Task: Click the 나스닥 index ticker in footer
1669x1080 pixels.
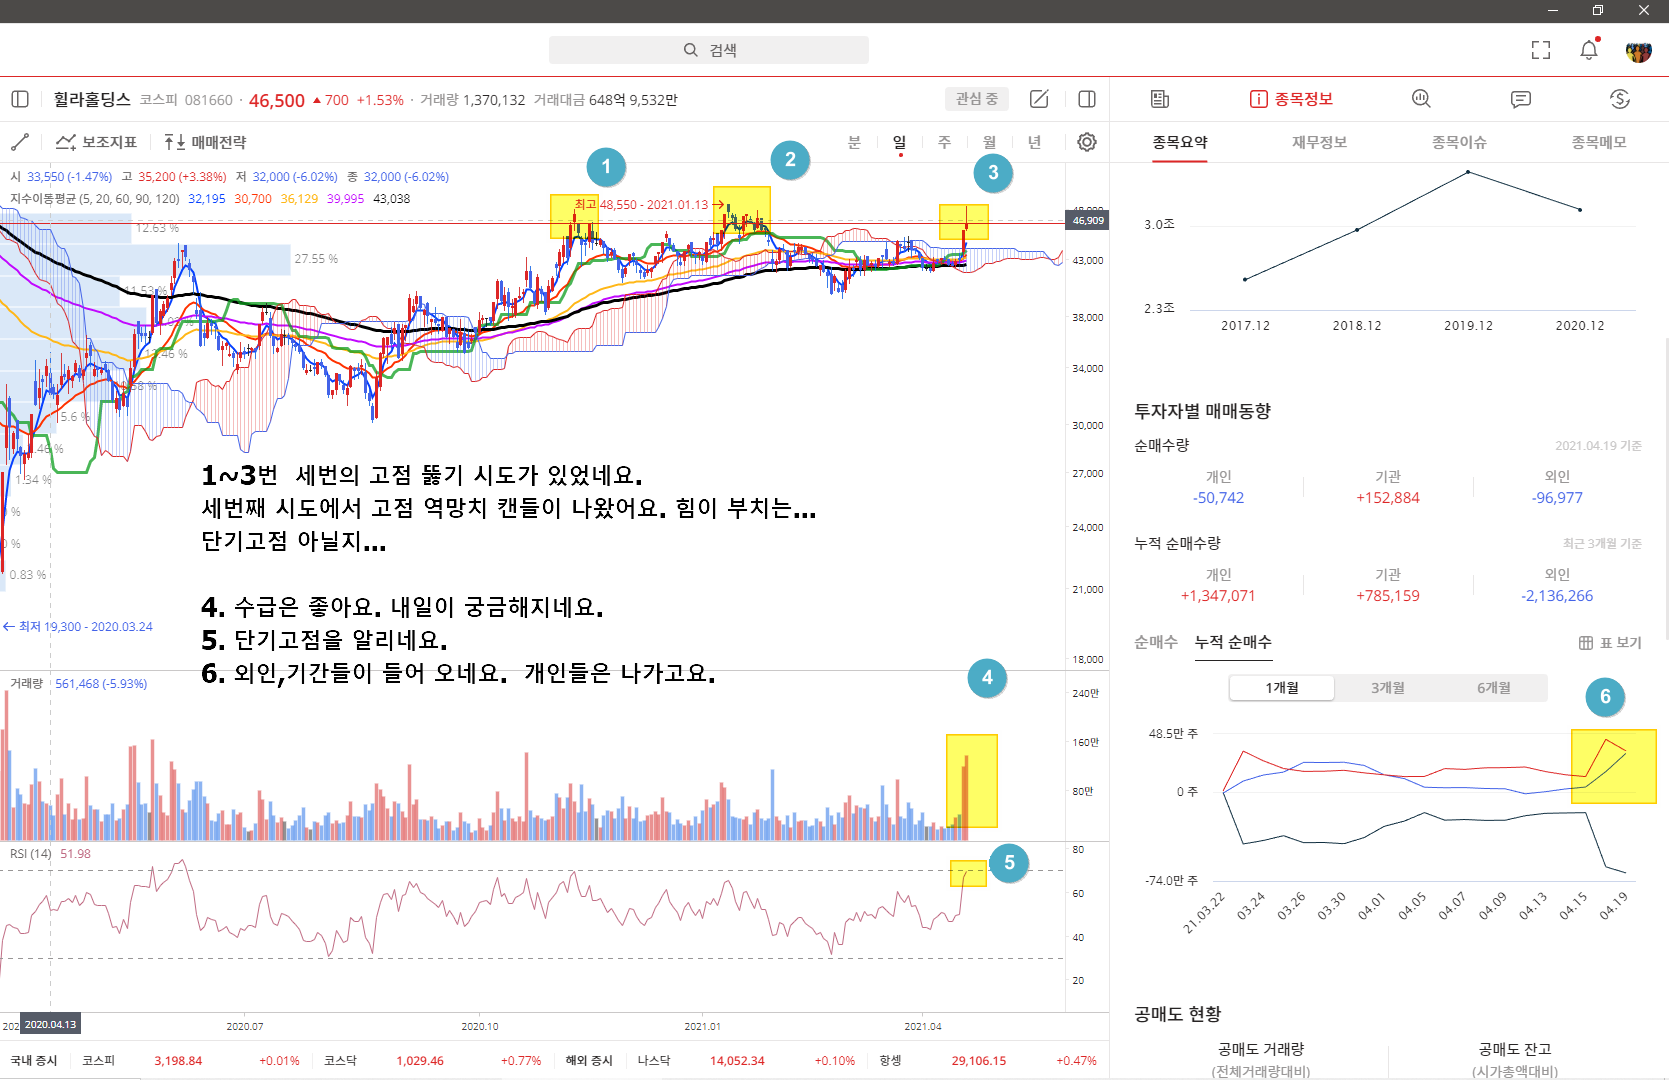Action: coord(654,1061)
